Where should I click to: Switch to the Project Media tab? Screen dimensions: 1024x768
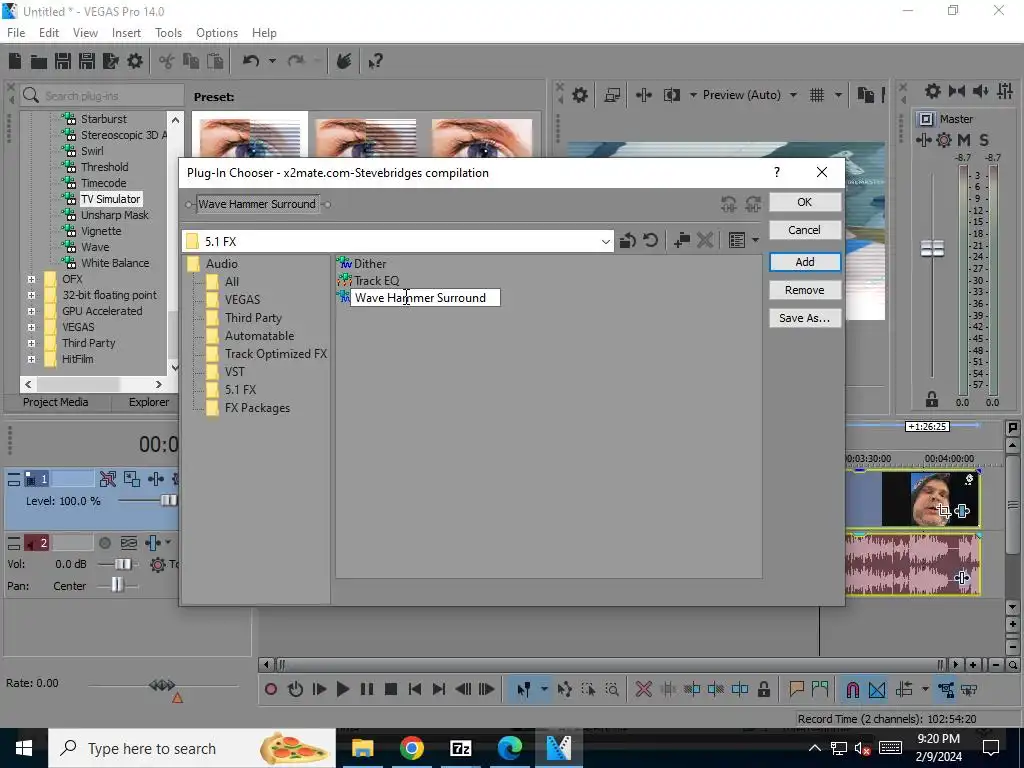click(56, 402)
